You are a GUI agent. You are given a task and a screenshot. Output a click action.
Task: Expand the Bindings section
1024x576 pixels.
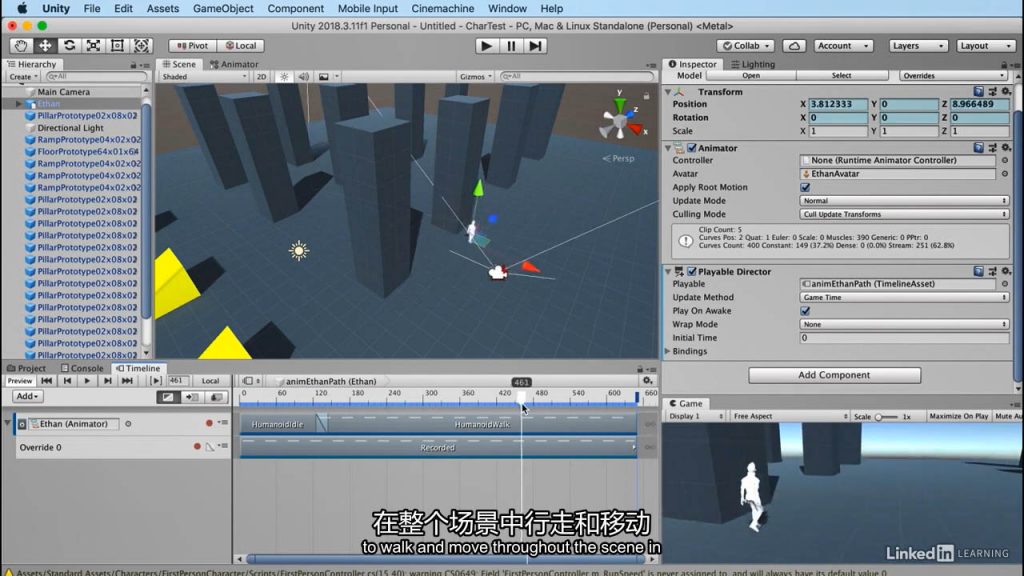[x=667, y=351]
